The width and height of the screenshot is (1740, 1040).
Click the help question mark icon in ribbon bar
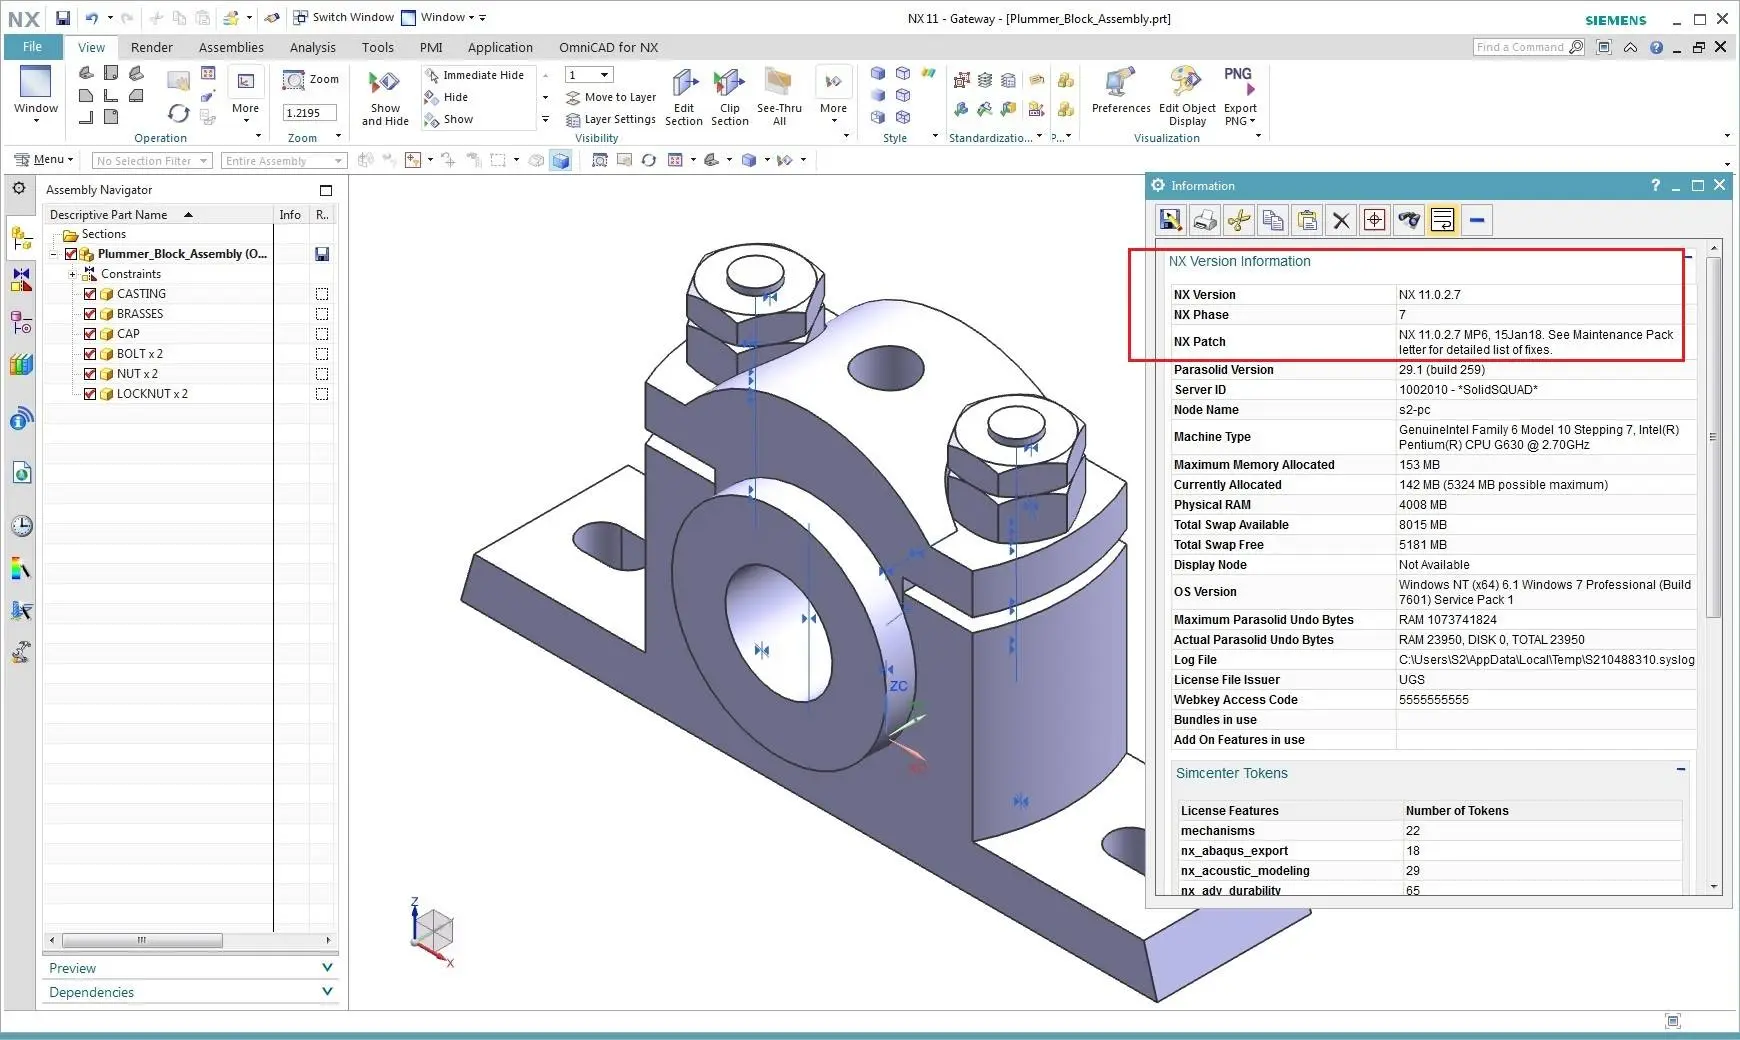click(1657, 47)
